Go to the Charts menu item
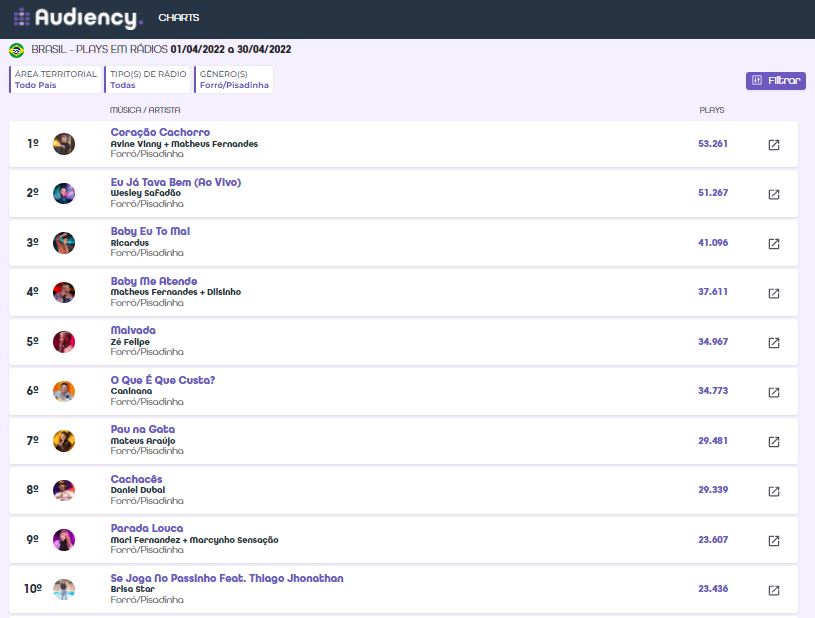Screen dimensions: 815x618 179,18
